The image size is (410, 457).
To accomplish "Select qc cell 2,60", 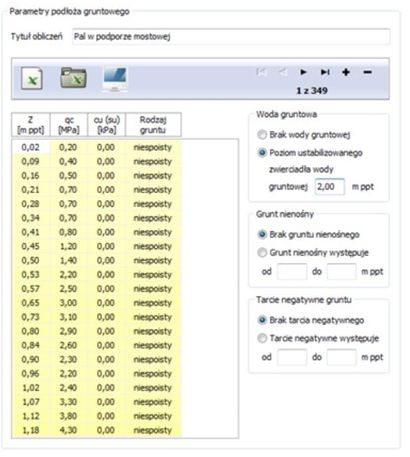I will click(68, 345).
